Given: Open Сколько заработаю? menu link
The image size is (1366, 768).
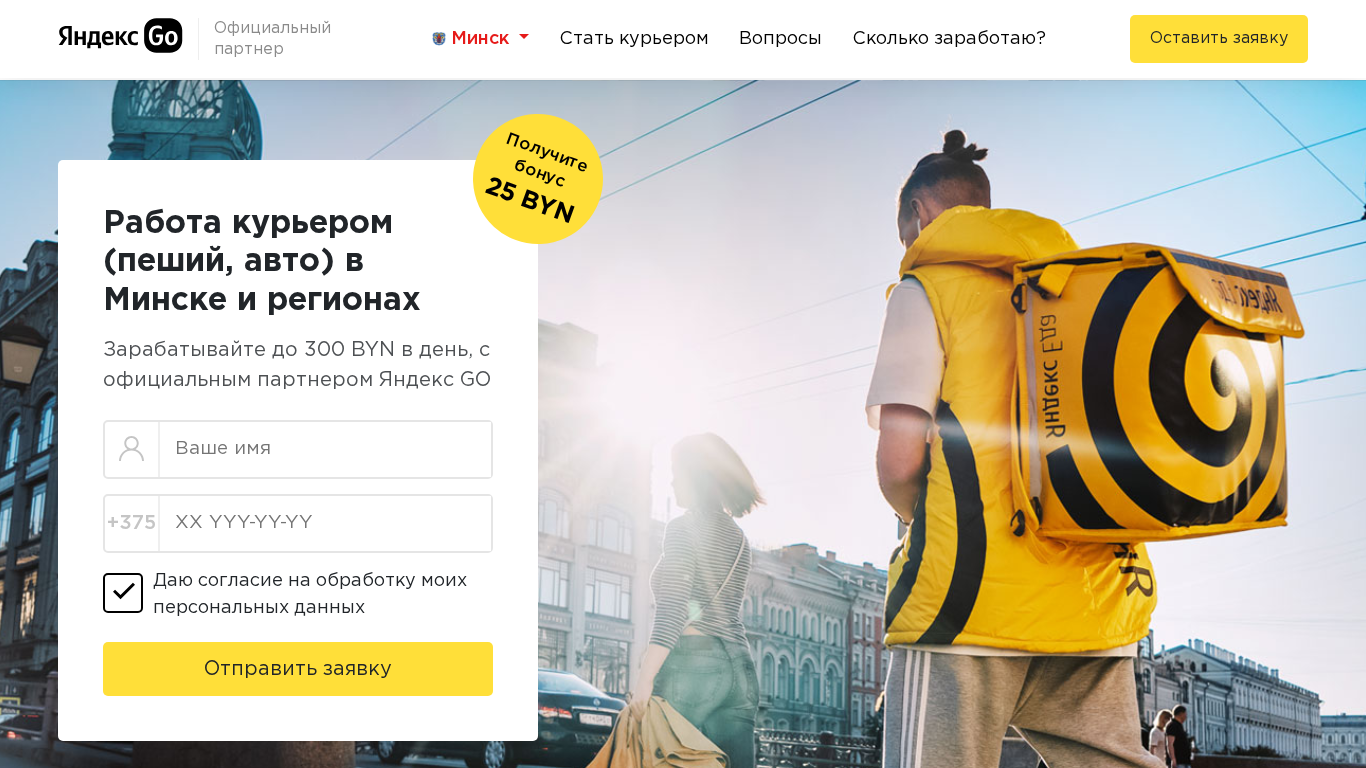Looking at the screenshot, I should click(x=949, y=38).
